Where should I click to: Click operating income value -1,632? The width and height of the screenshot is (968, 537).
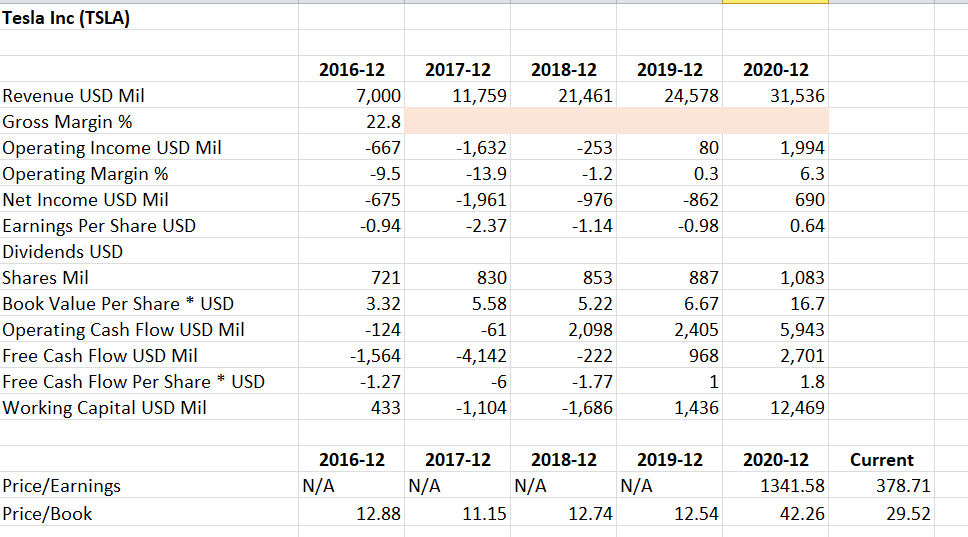click(482, 148)
